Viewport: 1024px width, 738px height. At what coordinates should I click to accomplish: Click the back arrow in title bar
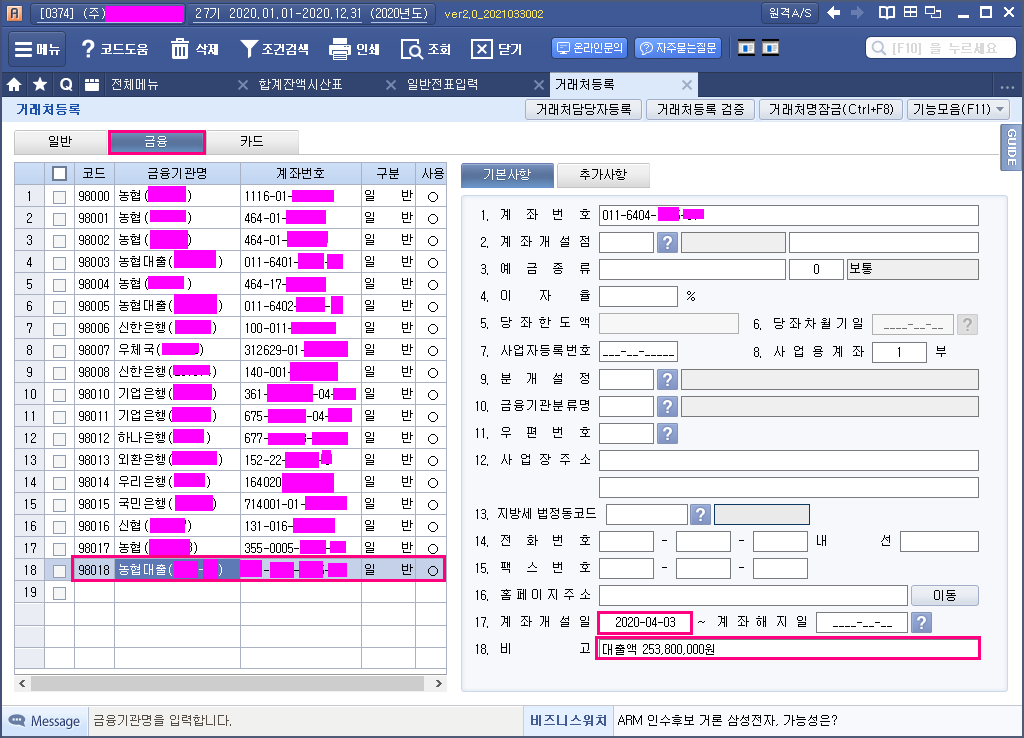pos(834,12)
